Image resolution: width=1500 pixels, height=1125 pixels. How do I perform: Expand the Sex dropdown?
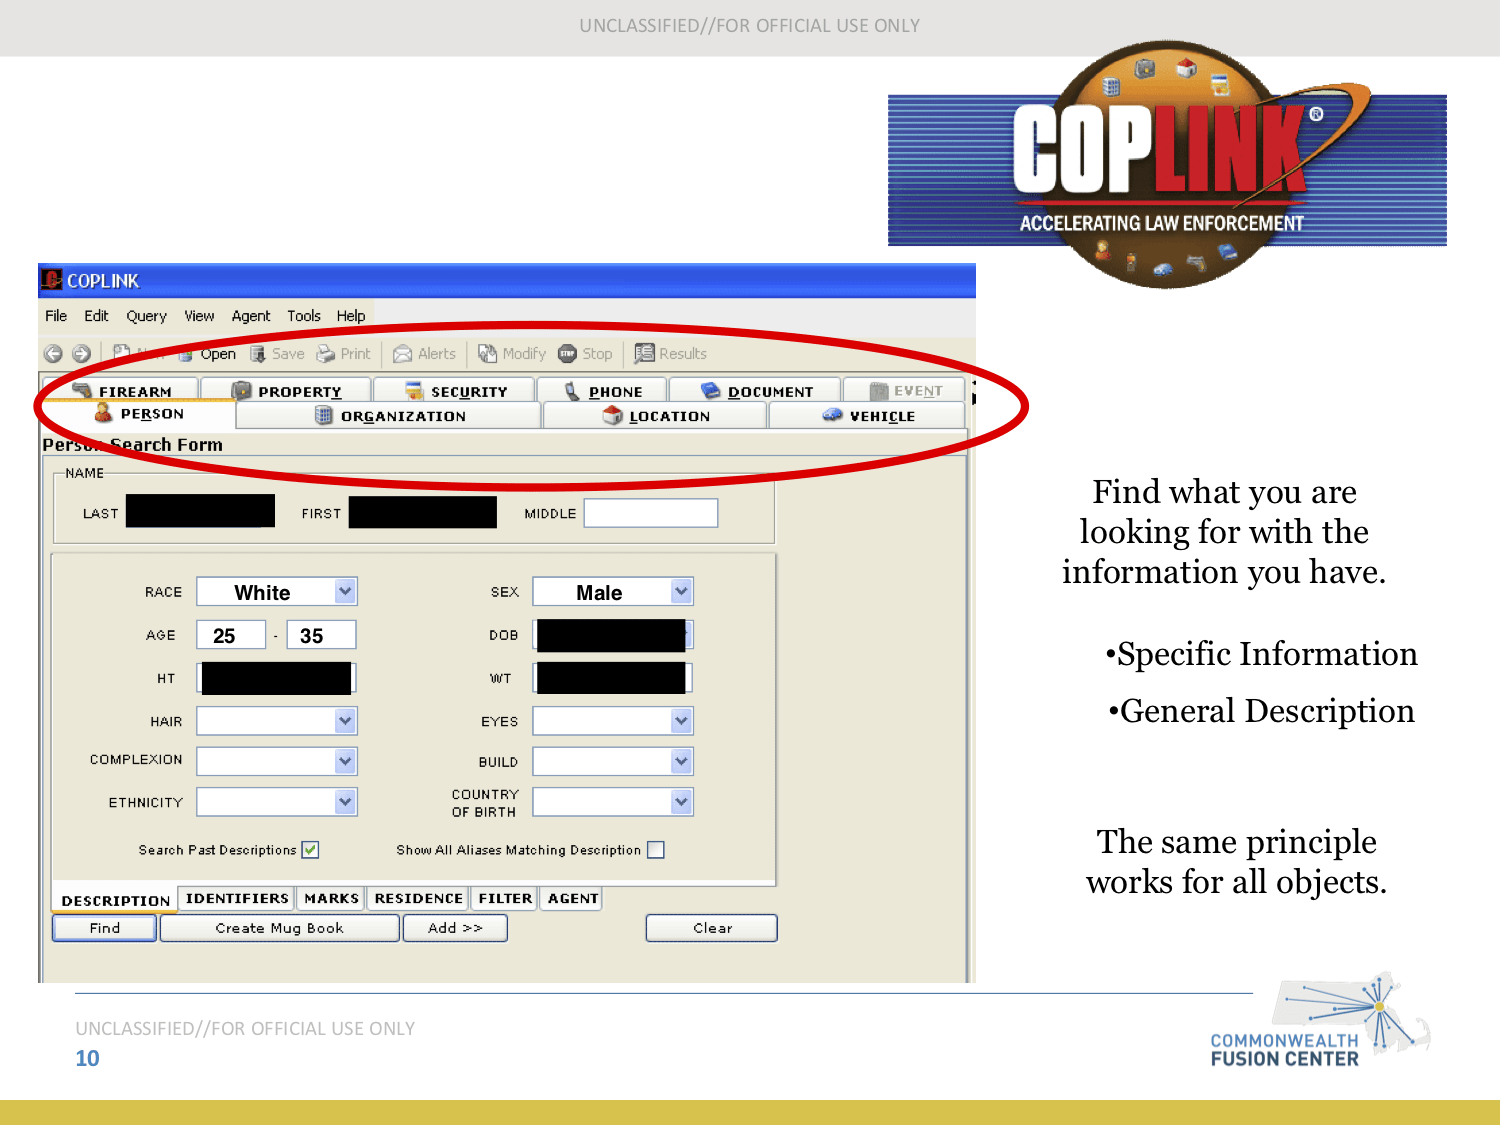(x=681, y=591)
